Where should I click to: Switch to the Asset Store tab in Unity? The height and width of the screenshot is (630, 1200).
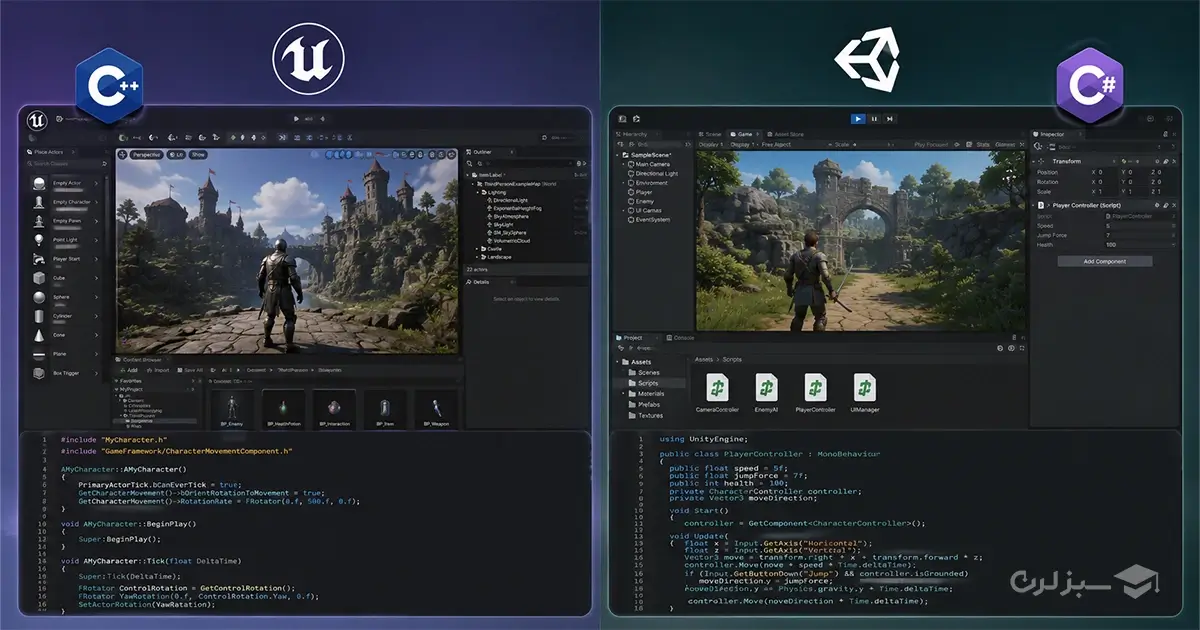coord(786,133)
